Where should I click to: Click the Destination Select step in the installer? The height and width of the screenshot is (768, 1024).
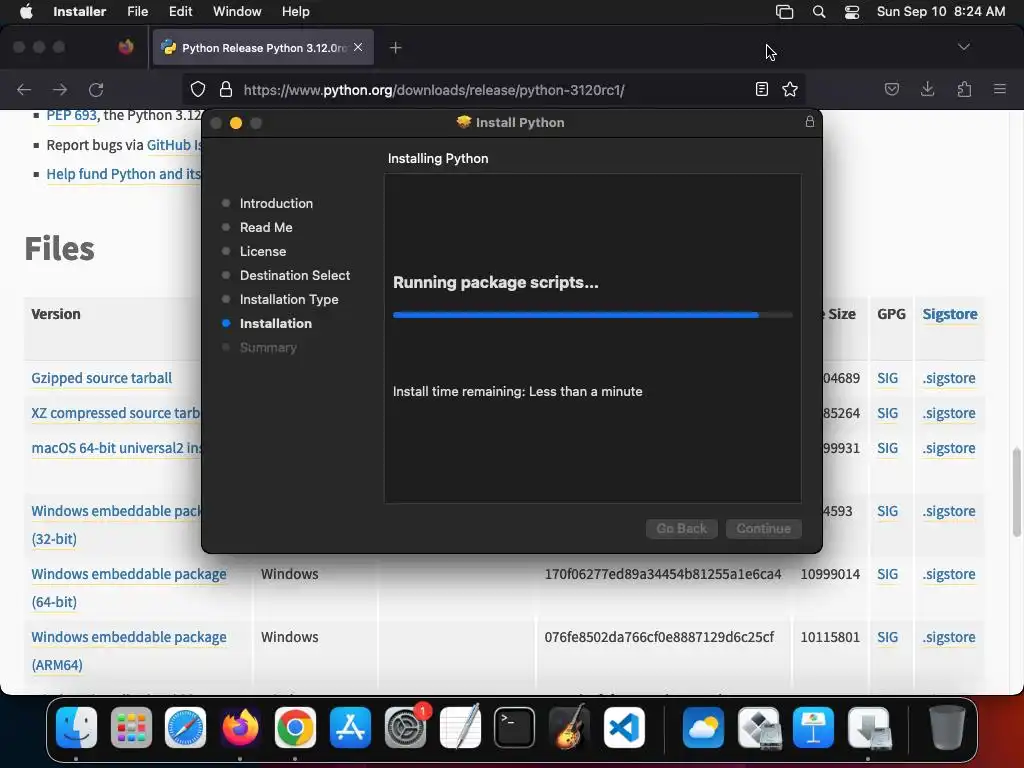point(295,275)
